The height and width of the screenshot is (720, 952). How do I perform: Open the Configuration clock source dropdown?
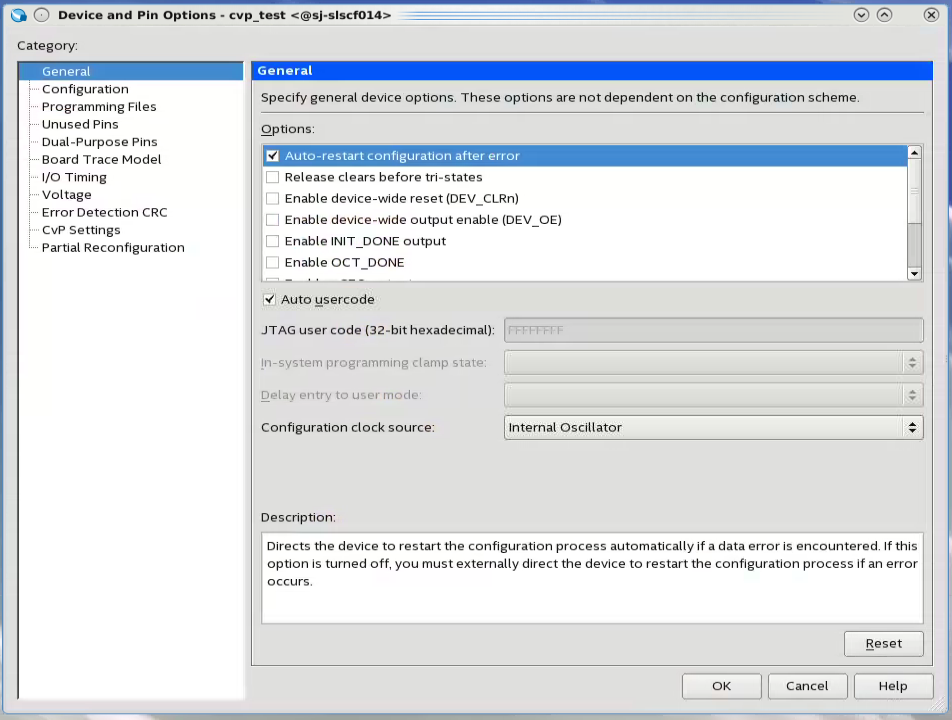713,427
